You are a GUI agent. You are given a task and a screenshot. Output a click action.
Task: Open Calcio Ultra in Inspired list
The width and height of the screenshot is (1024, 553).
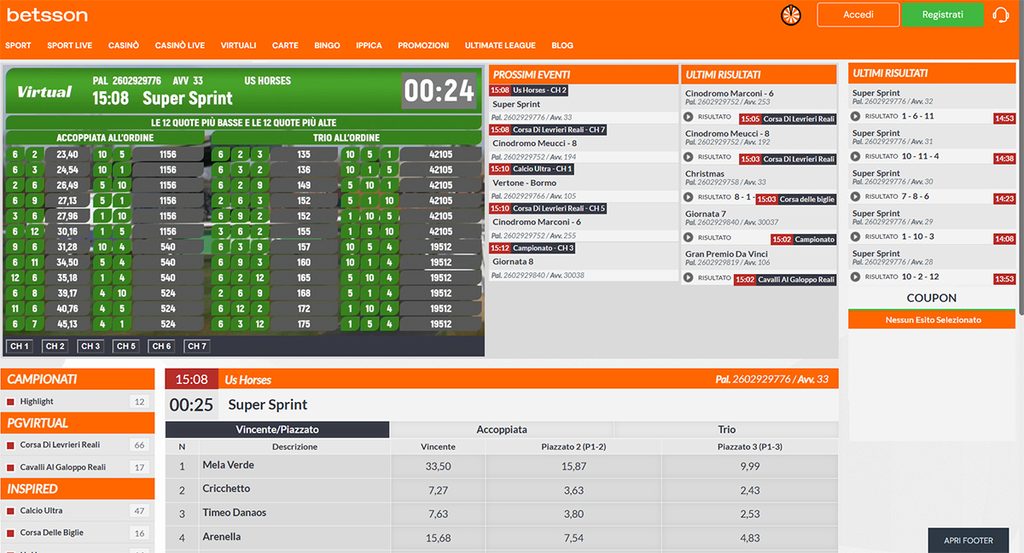pyautogui.click(x=78, y=511)
